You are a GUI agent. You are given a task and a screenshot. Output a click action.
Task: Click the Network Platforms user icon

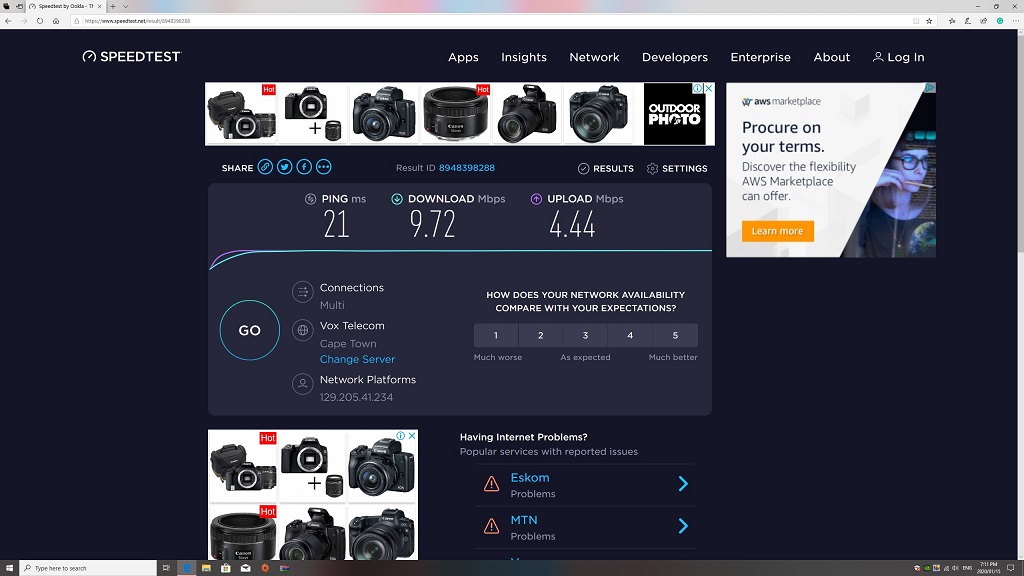point(302,384)
